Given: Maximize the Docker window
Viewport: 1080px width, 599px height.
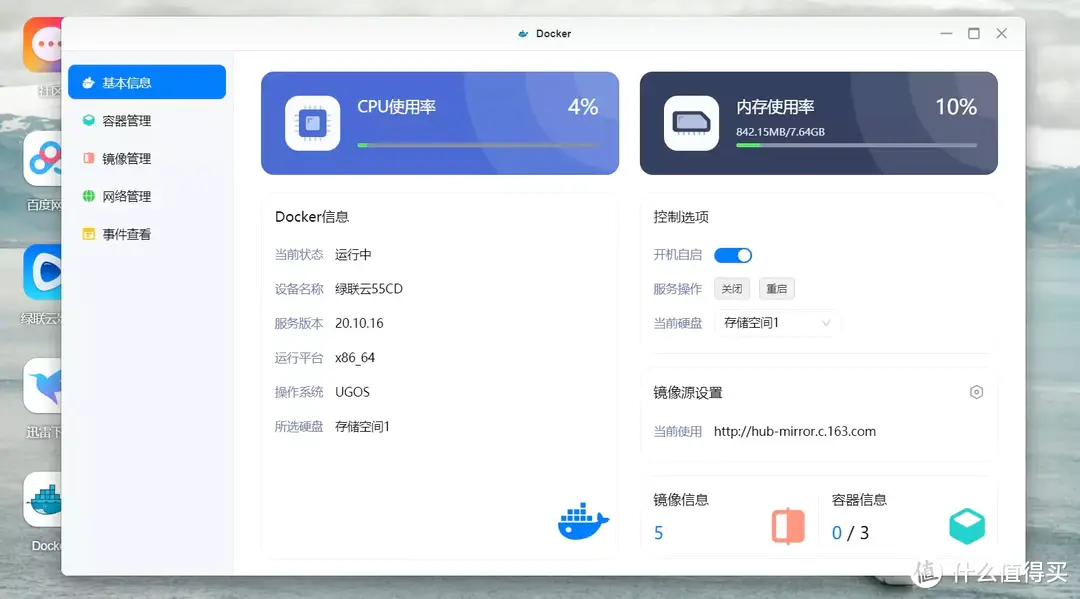Looking at the screenshot, I should click(974, 33).
